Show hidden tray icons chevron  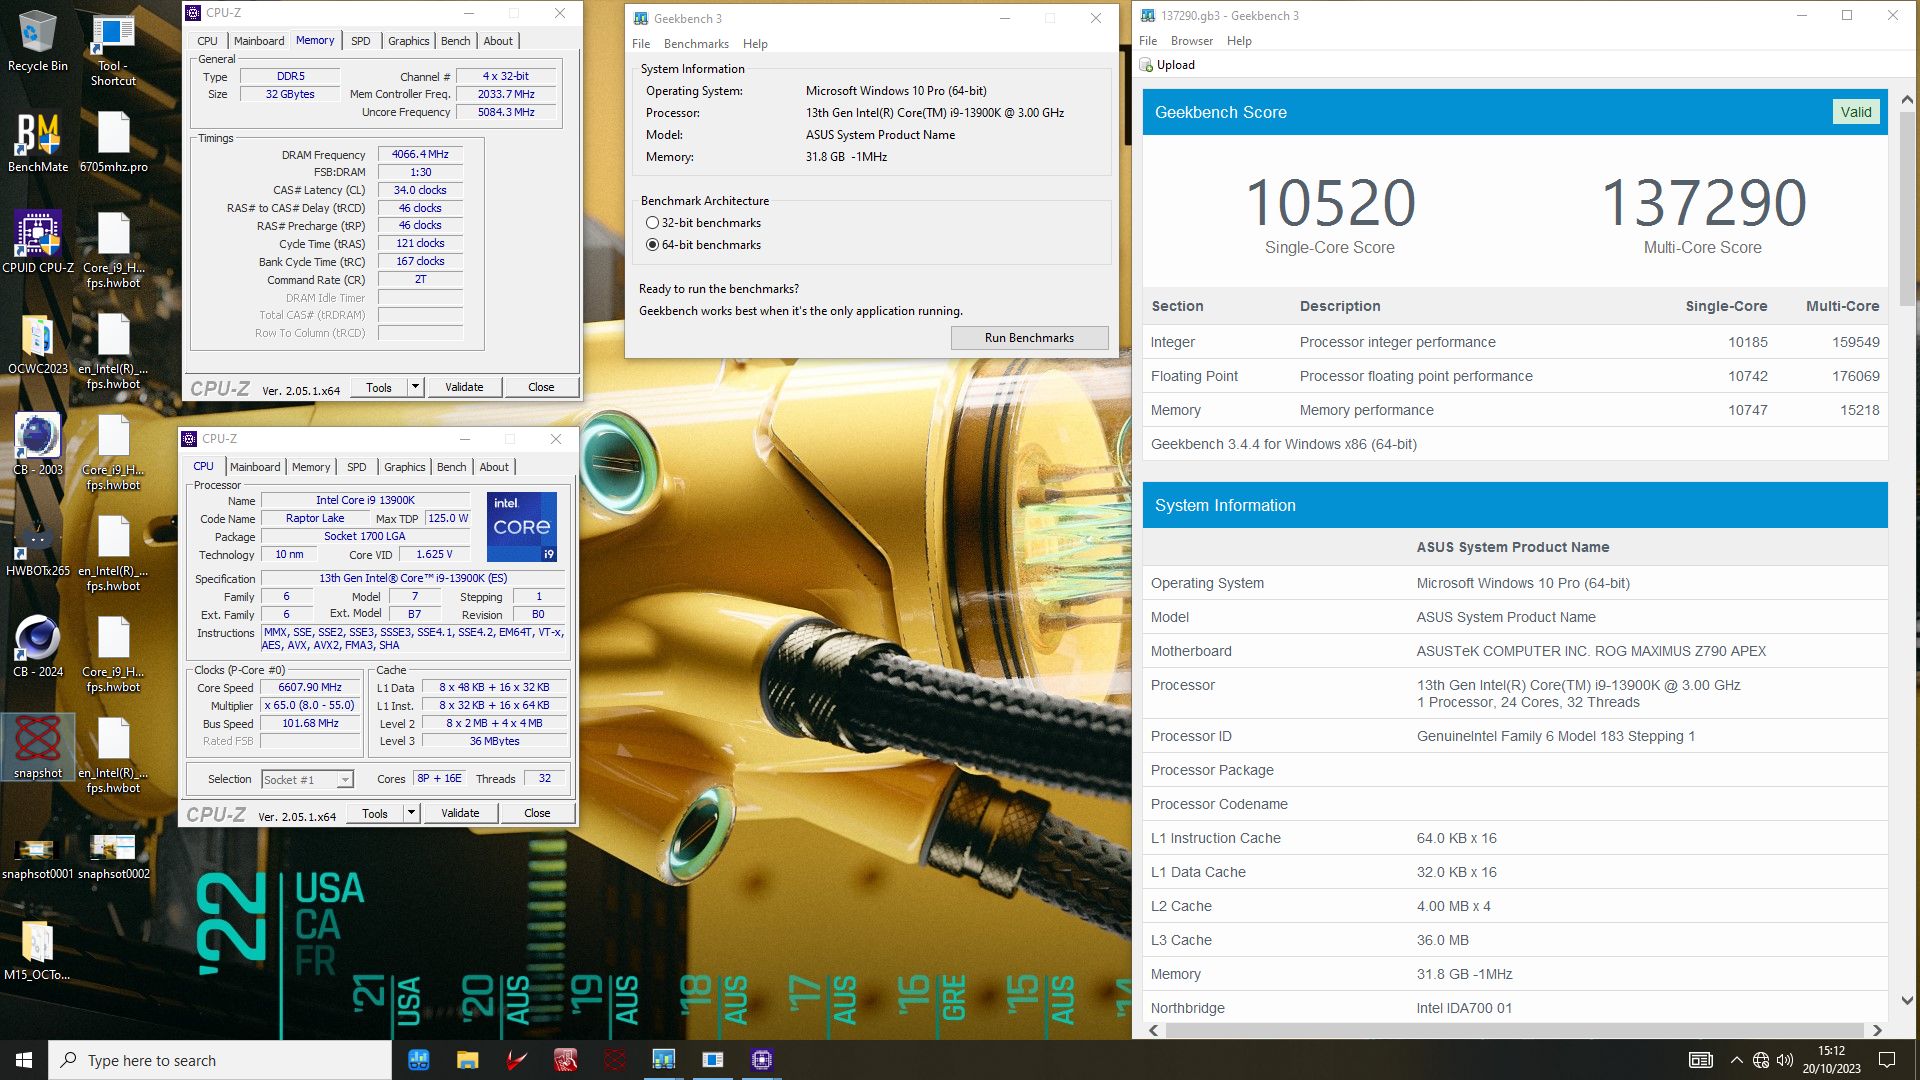(x=1736, y=1060)
